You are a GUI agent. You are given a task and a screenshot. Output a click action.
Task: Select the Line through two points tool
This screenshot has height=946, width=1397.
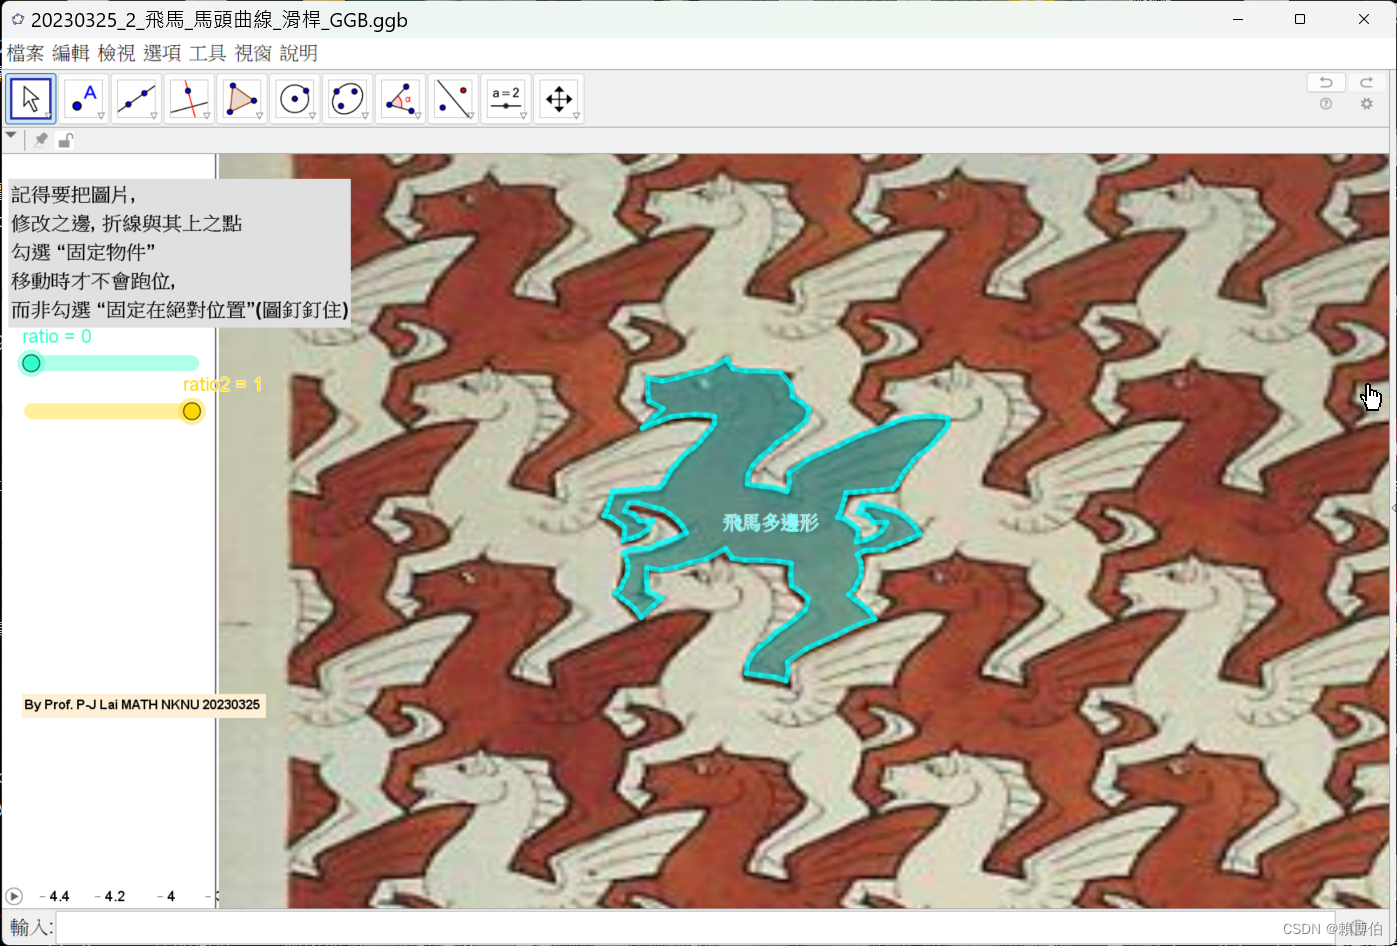(136, 99)
